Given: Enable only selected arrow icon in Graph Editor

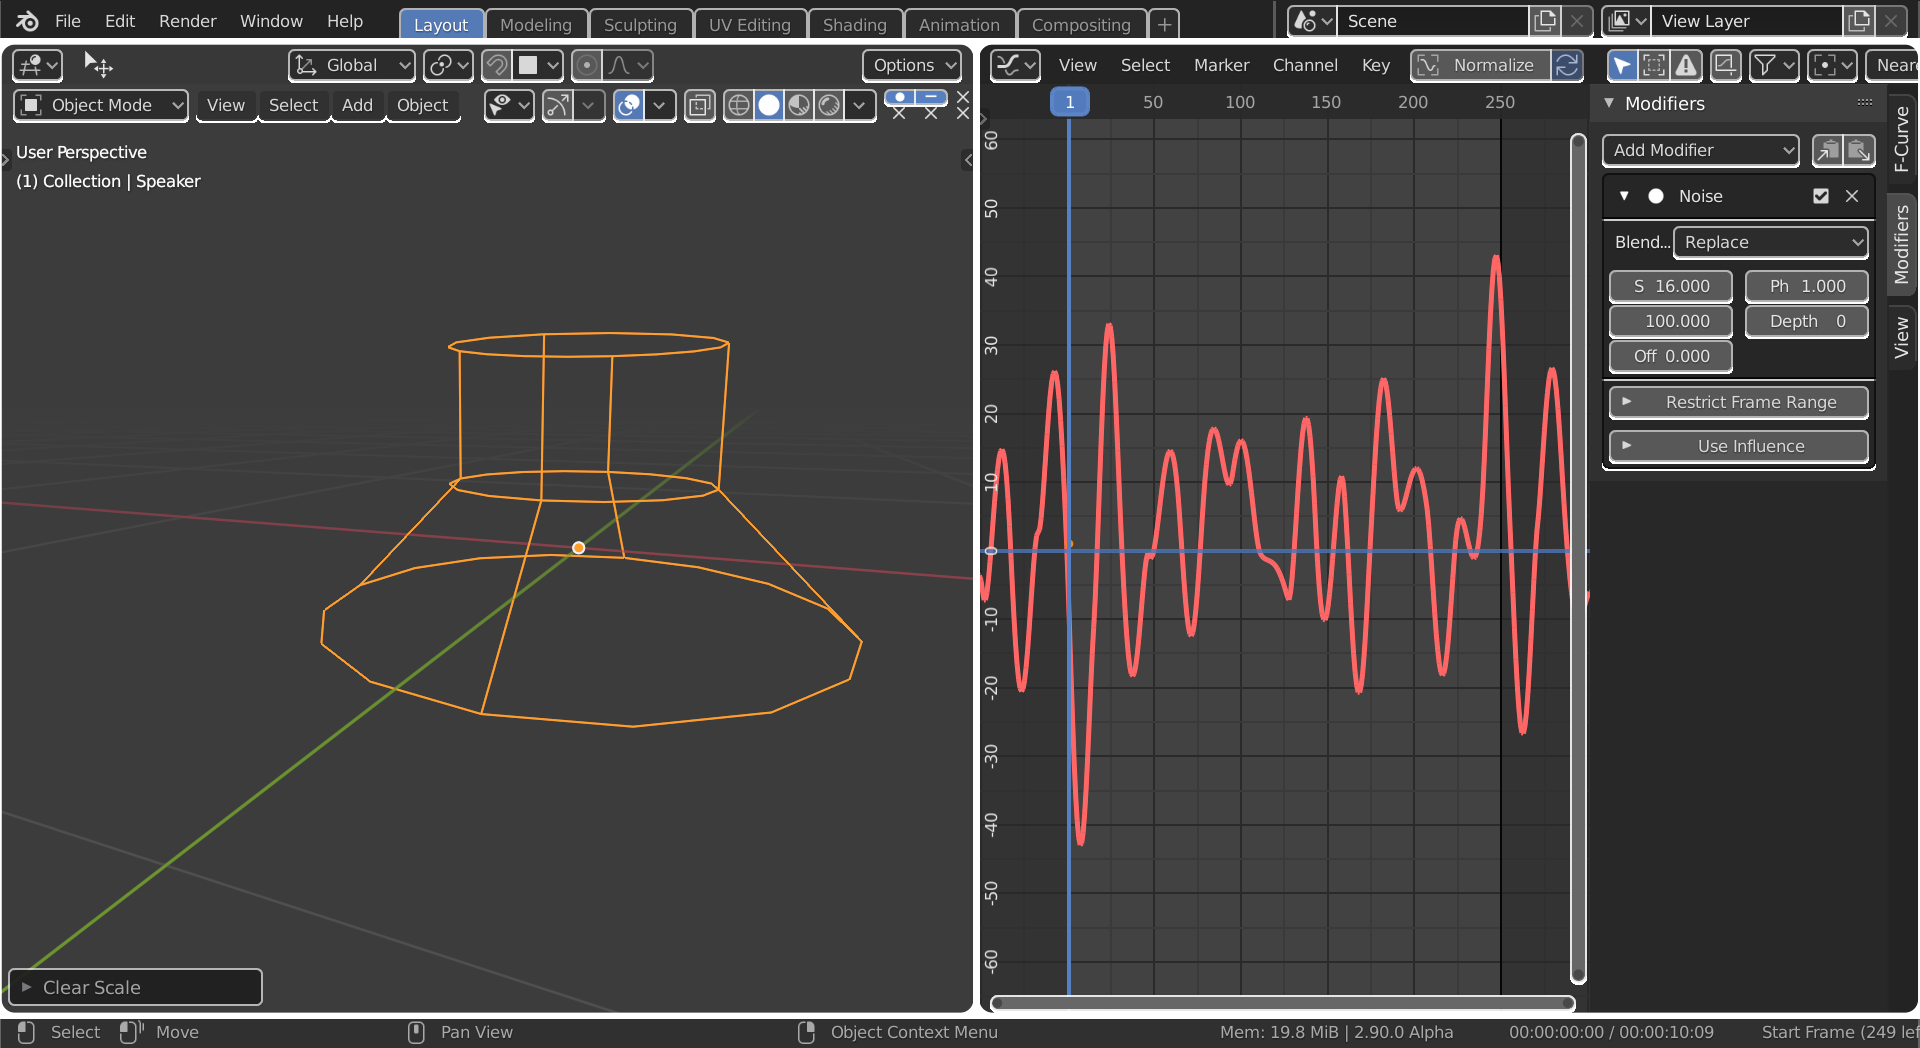Looking at the screenshot, I should [x=1622, y=65].
